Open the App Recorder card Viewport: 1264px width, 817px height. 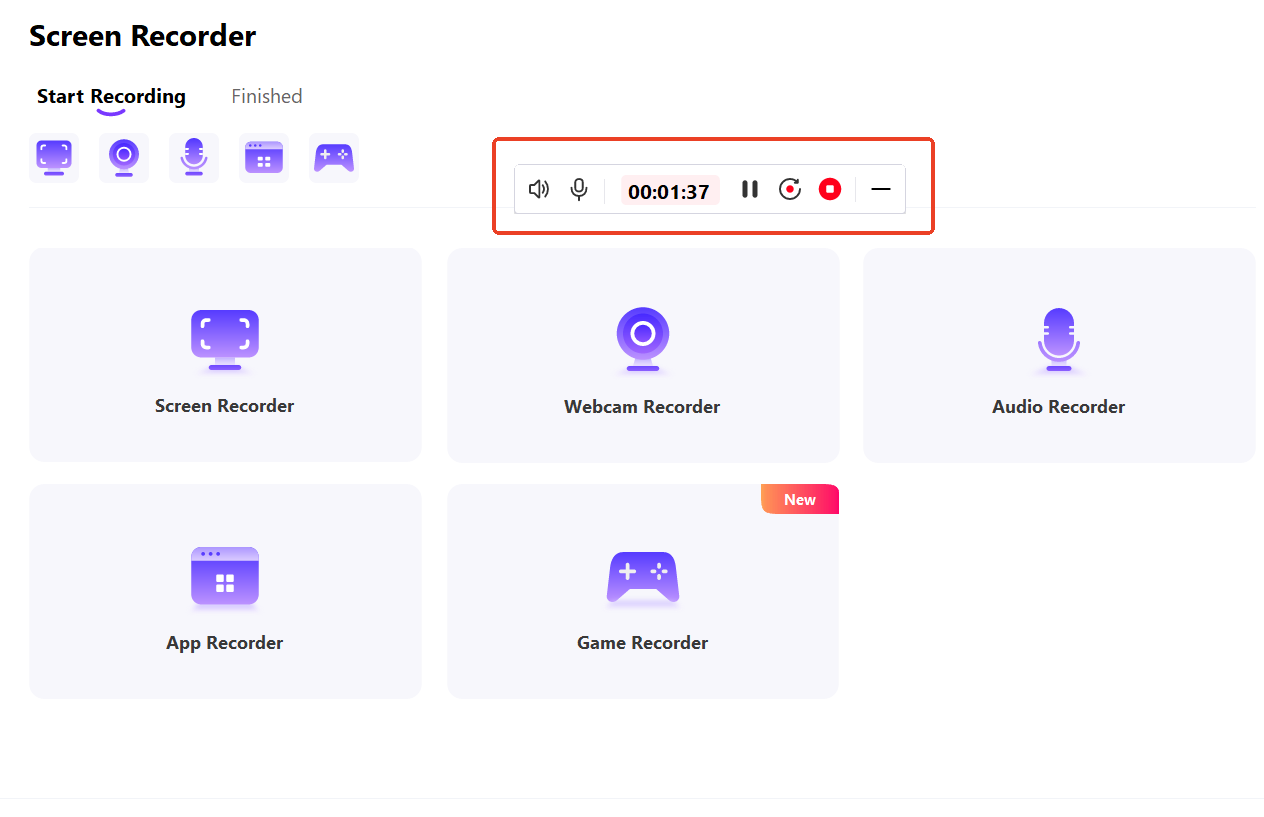click(225, 591)
